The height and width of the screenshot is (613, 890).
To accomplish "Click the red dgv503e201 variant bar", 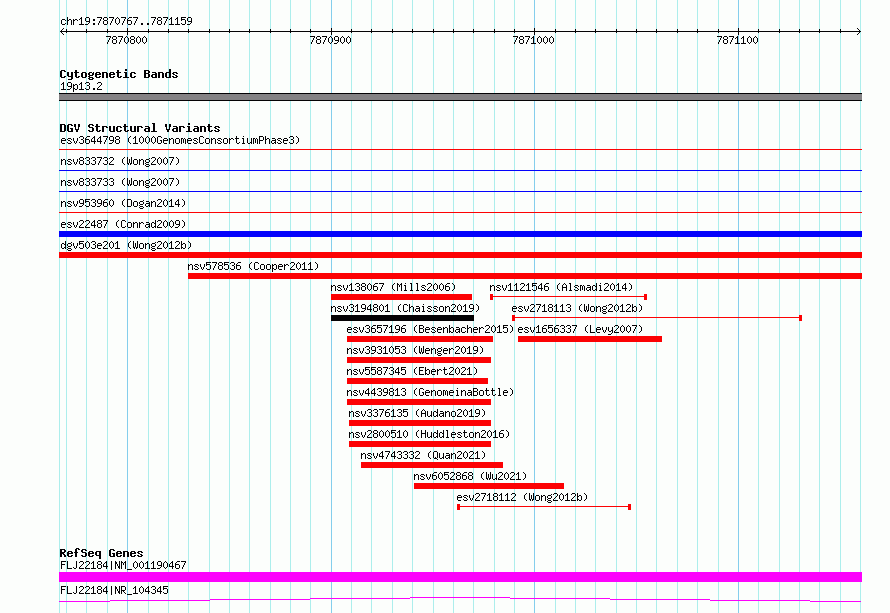I will [x=460, y=255].
